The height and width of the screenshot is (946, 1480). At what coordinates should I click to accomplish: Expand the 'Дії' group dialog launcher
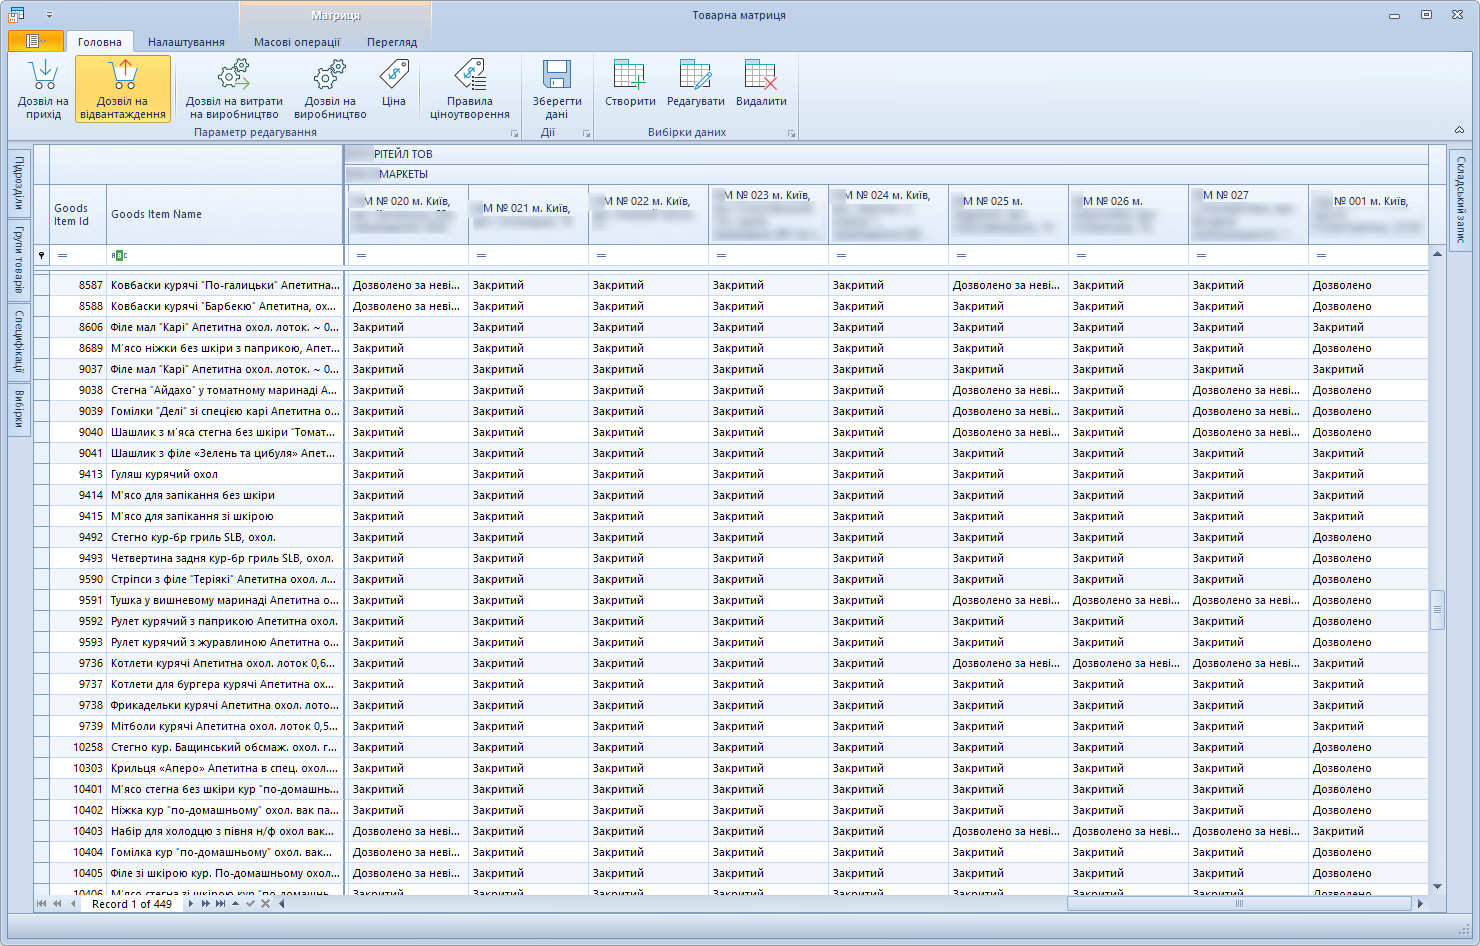(587, 133)
